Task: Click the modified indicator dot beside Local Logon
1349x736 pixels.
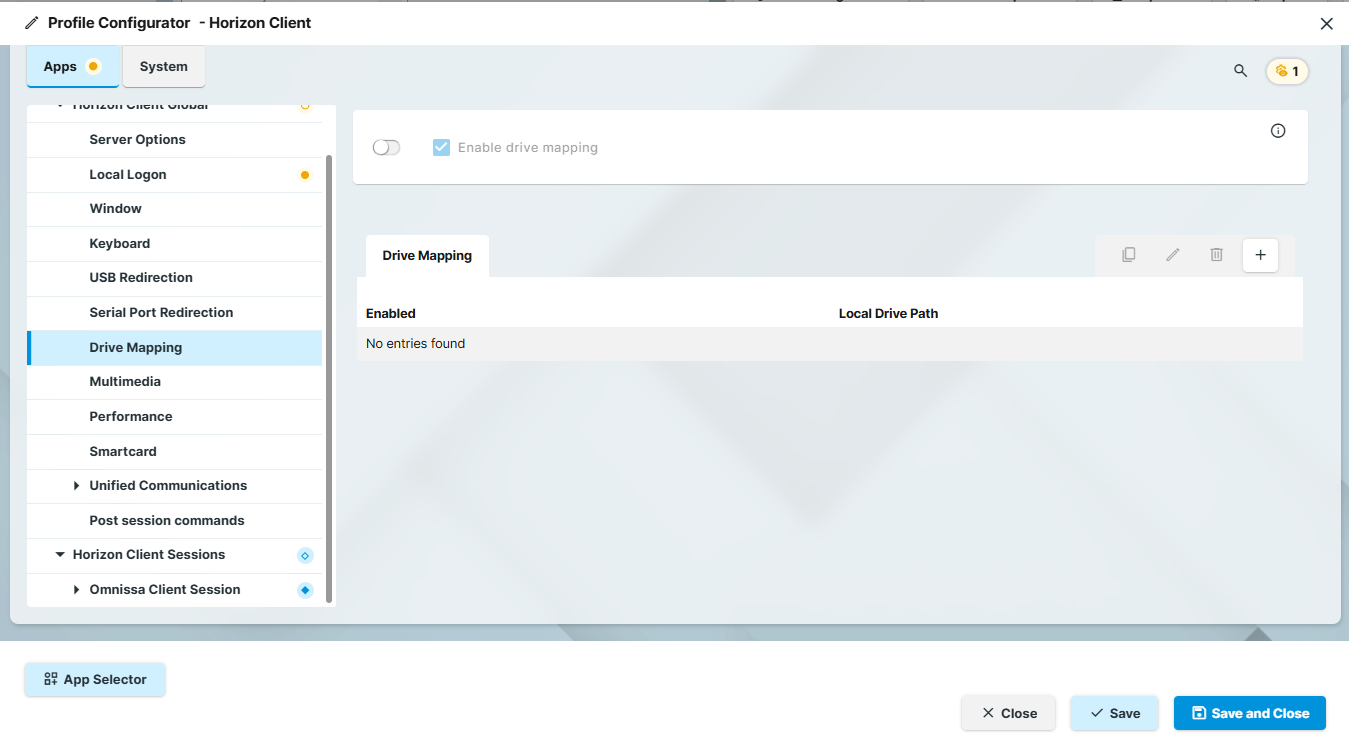Action: coord(304,173)
